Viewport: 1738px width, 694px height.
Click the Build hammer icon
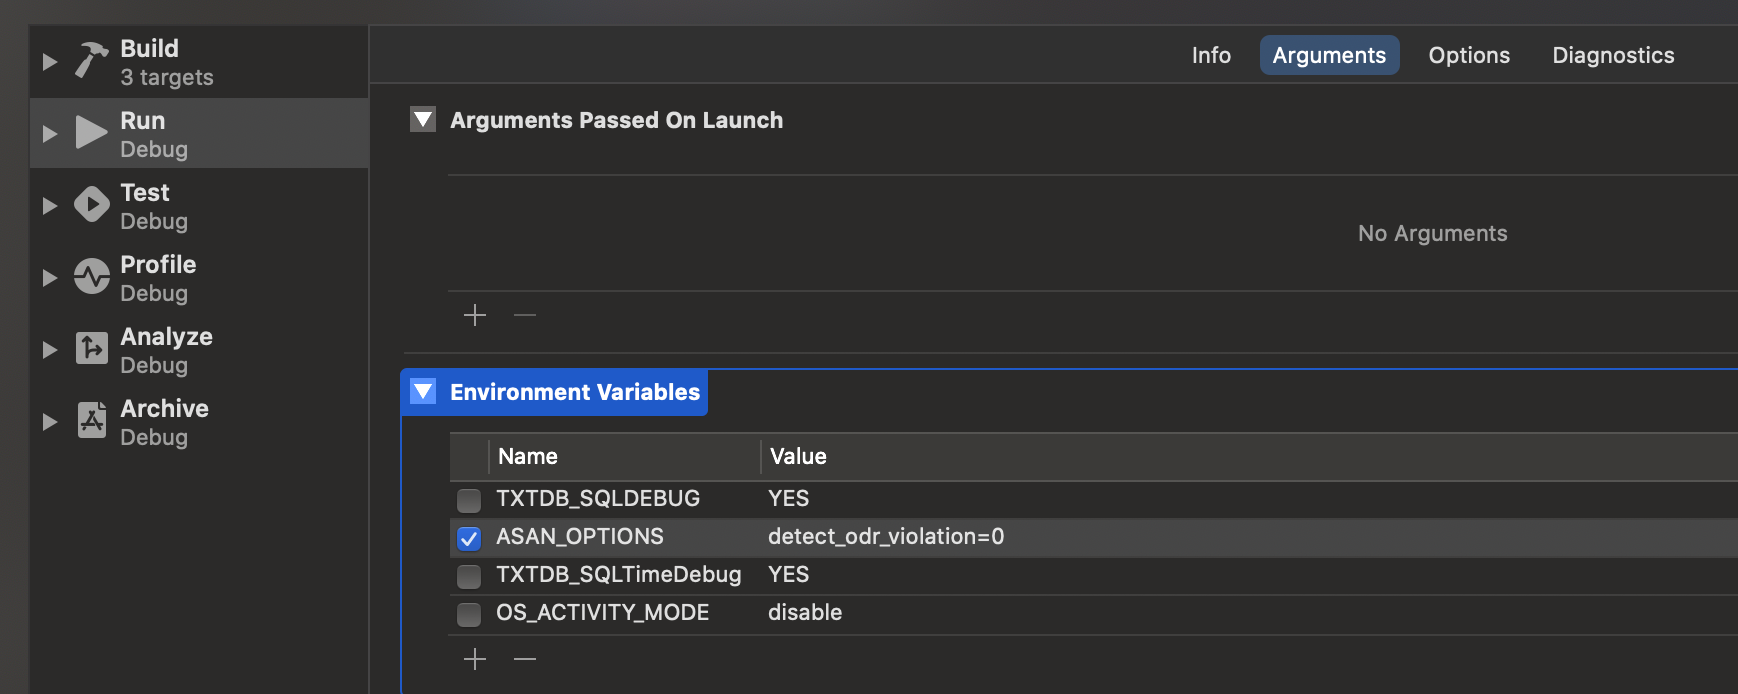click(91, 61)
